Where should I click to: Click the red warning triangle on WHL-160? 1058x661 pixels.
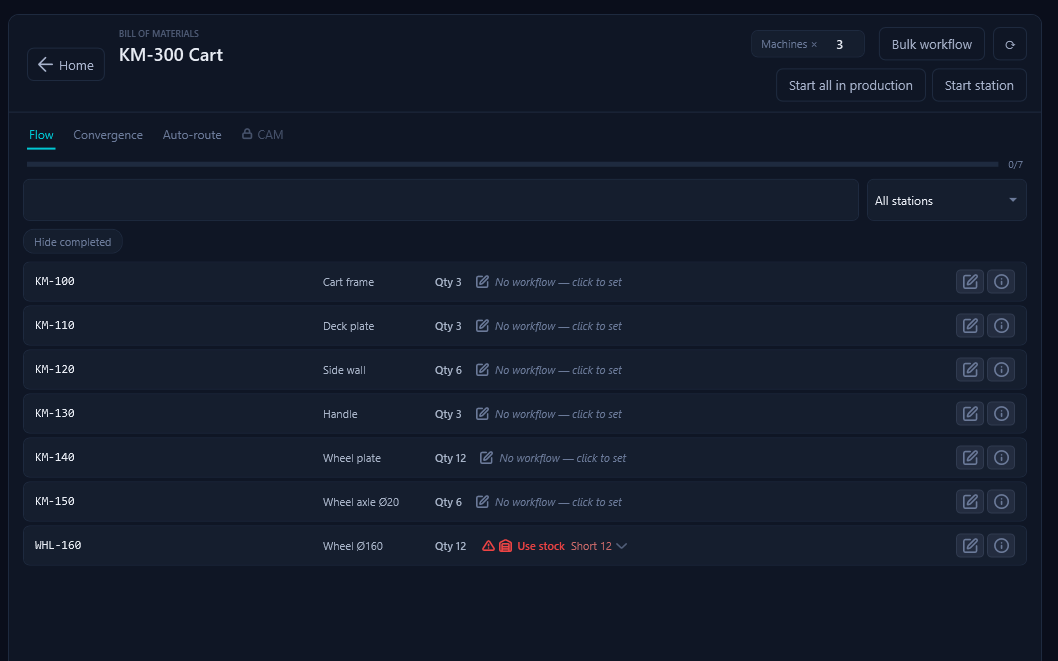488,546
